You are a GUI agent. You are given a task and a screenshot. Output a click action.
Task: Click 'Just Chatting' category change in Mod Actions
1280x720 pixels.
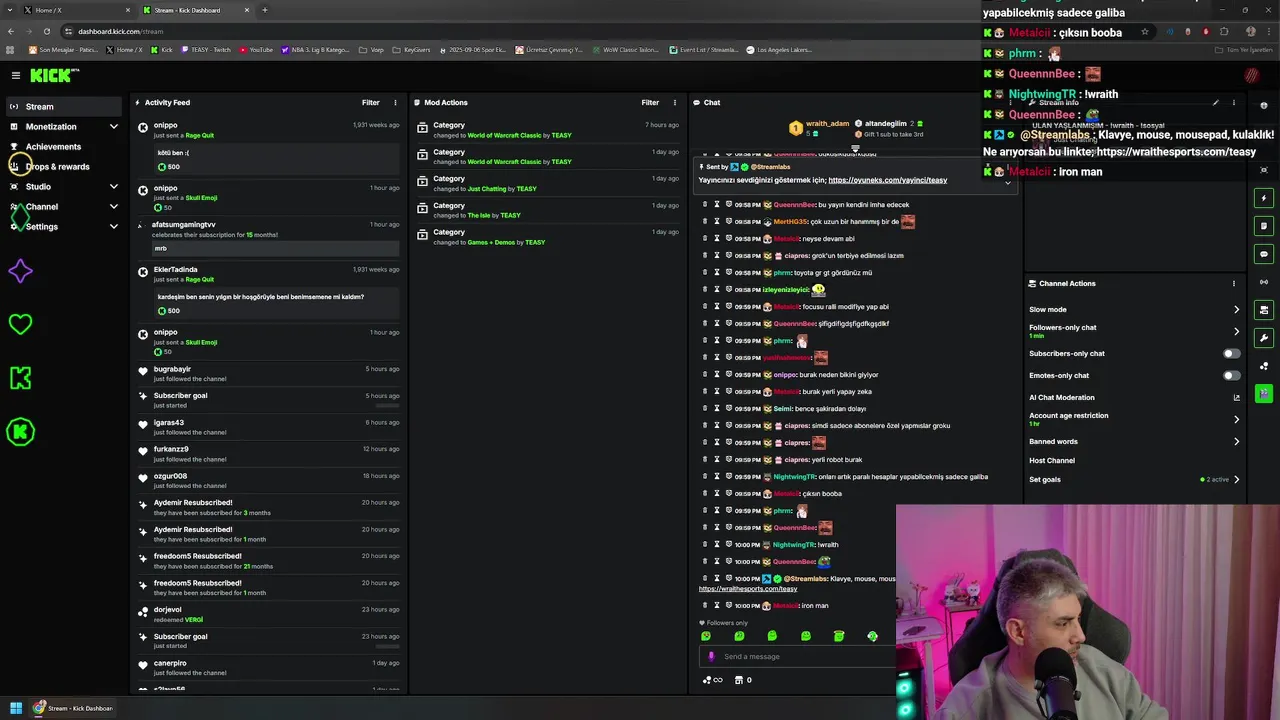[548, 183]
